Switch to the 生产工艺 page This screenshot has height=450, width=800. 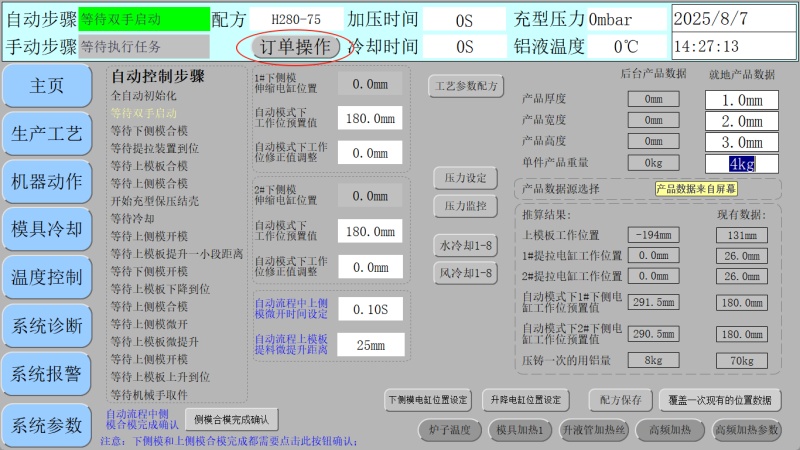pyautogui.click(x=46, y=134)
